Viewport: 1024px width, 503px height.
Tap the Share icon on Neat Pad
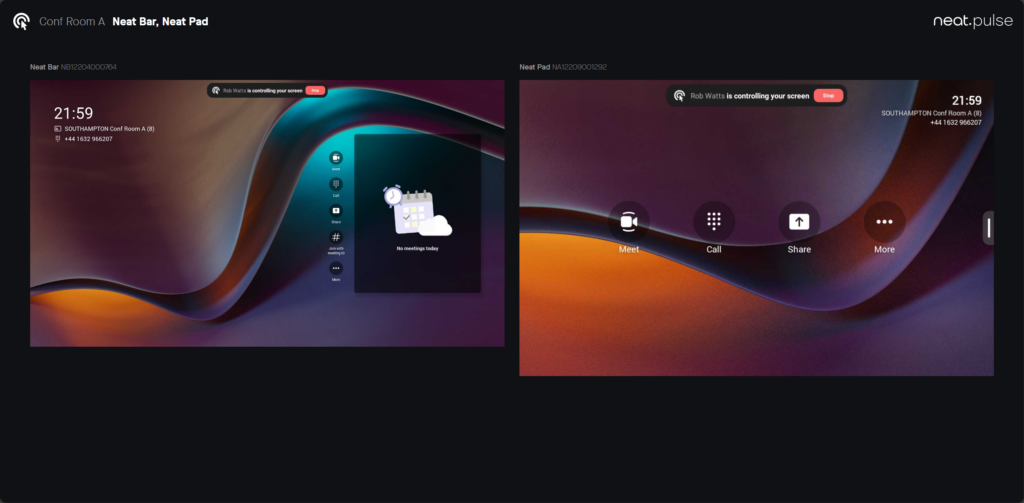coord(799,222)
